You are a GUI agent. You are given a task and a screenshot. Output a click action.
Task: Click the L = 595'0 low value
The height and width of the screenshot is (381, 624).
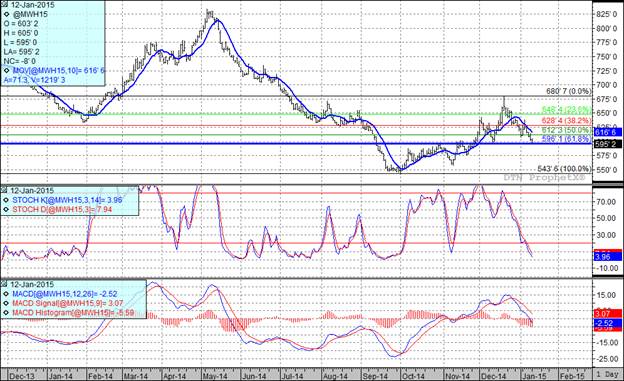[x=20, y=42]
